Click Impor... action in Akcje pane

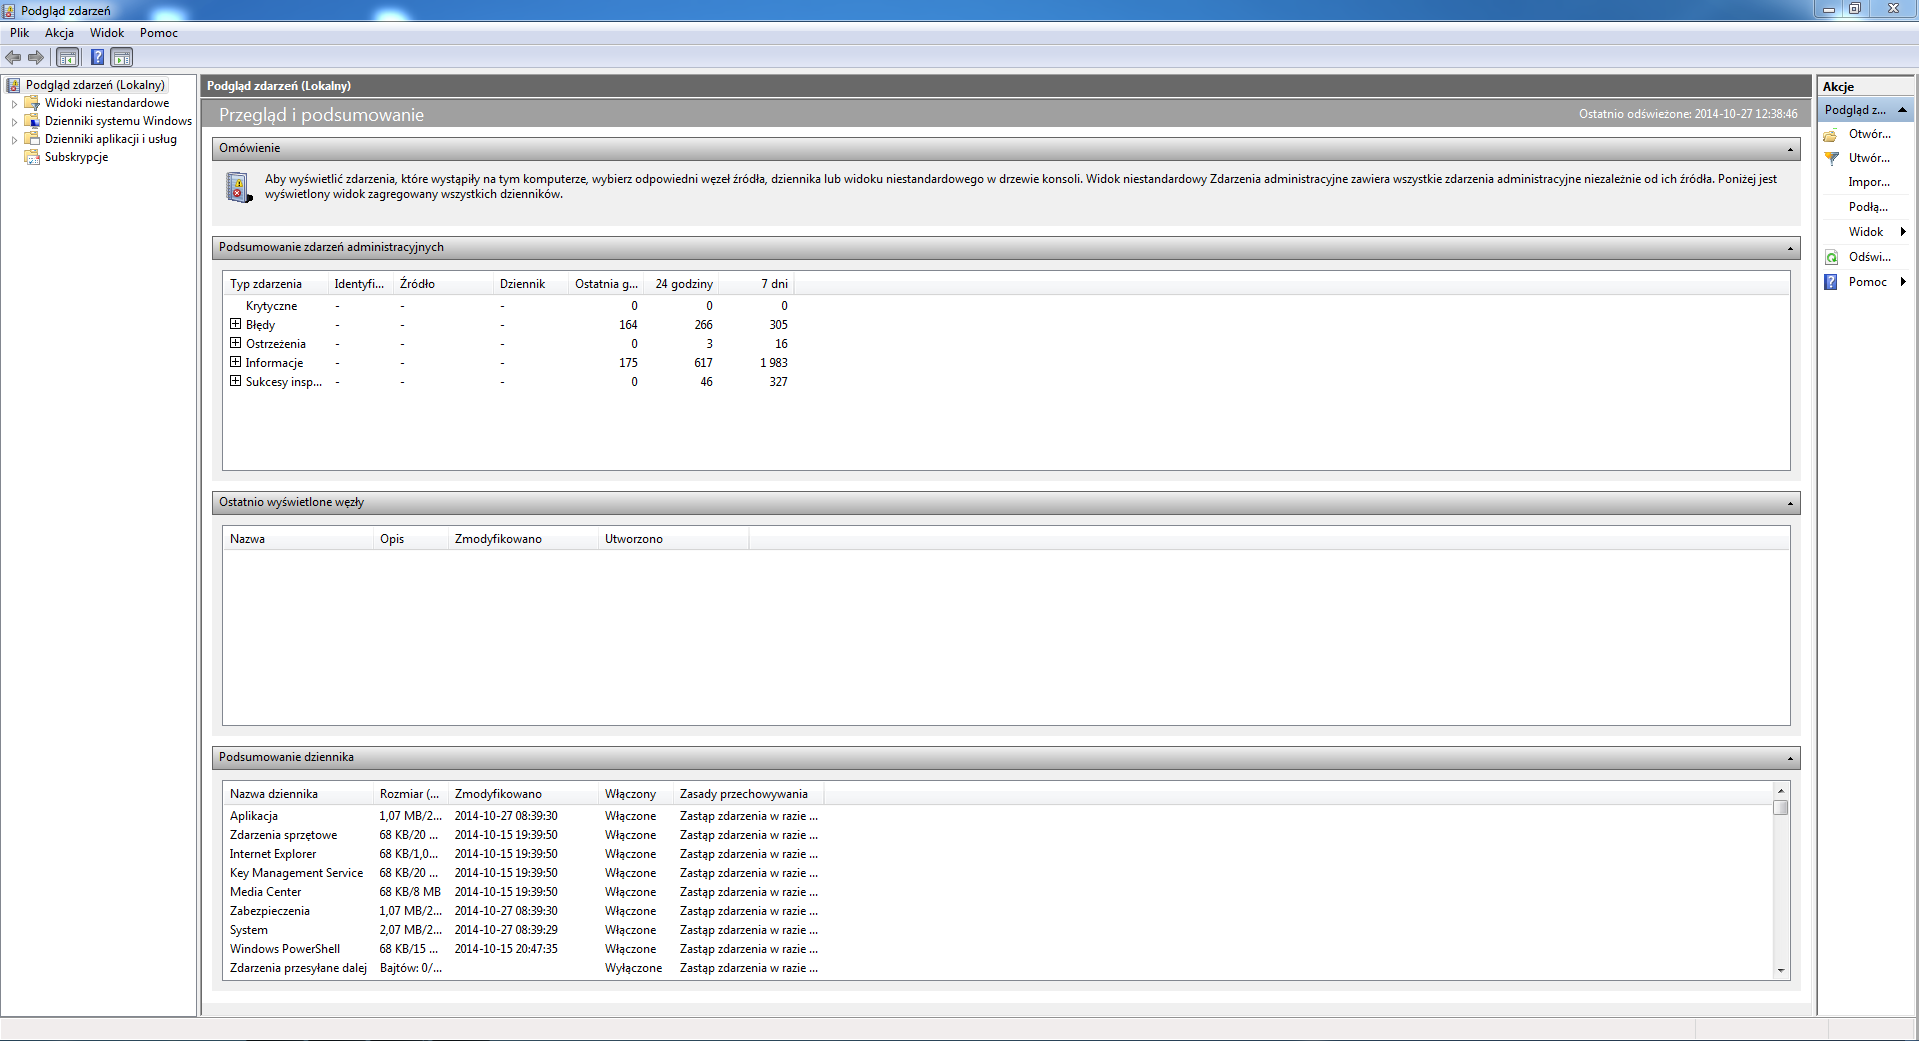pyautogui.click(x=1869, y=182)
